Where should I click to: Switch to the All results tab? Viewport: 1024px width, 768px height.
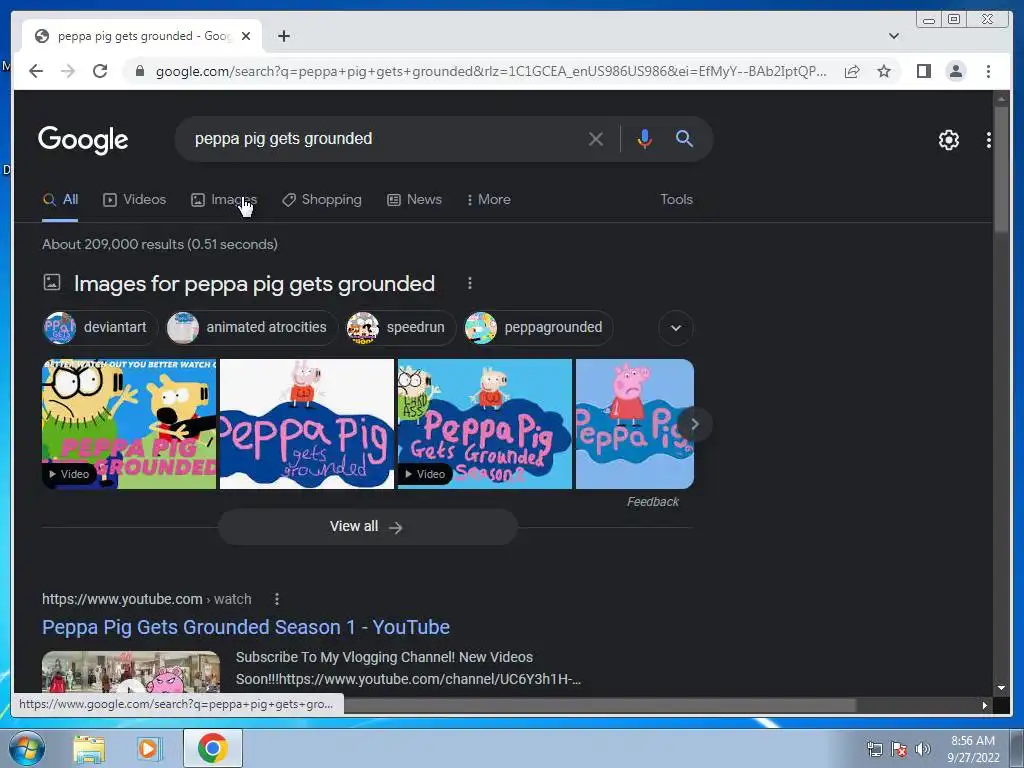(60, 200)
